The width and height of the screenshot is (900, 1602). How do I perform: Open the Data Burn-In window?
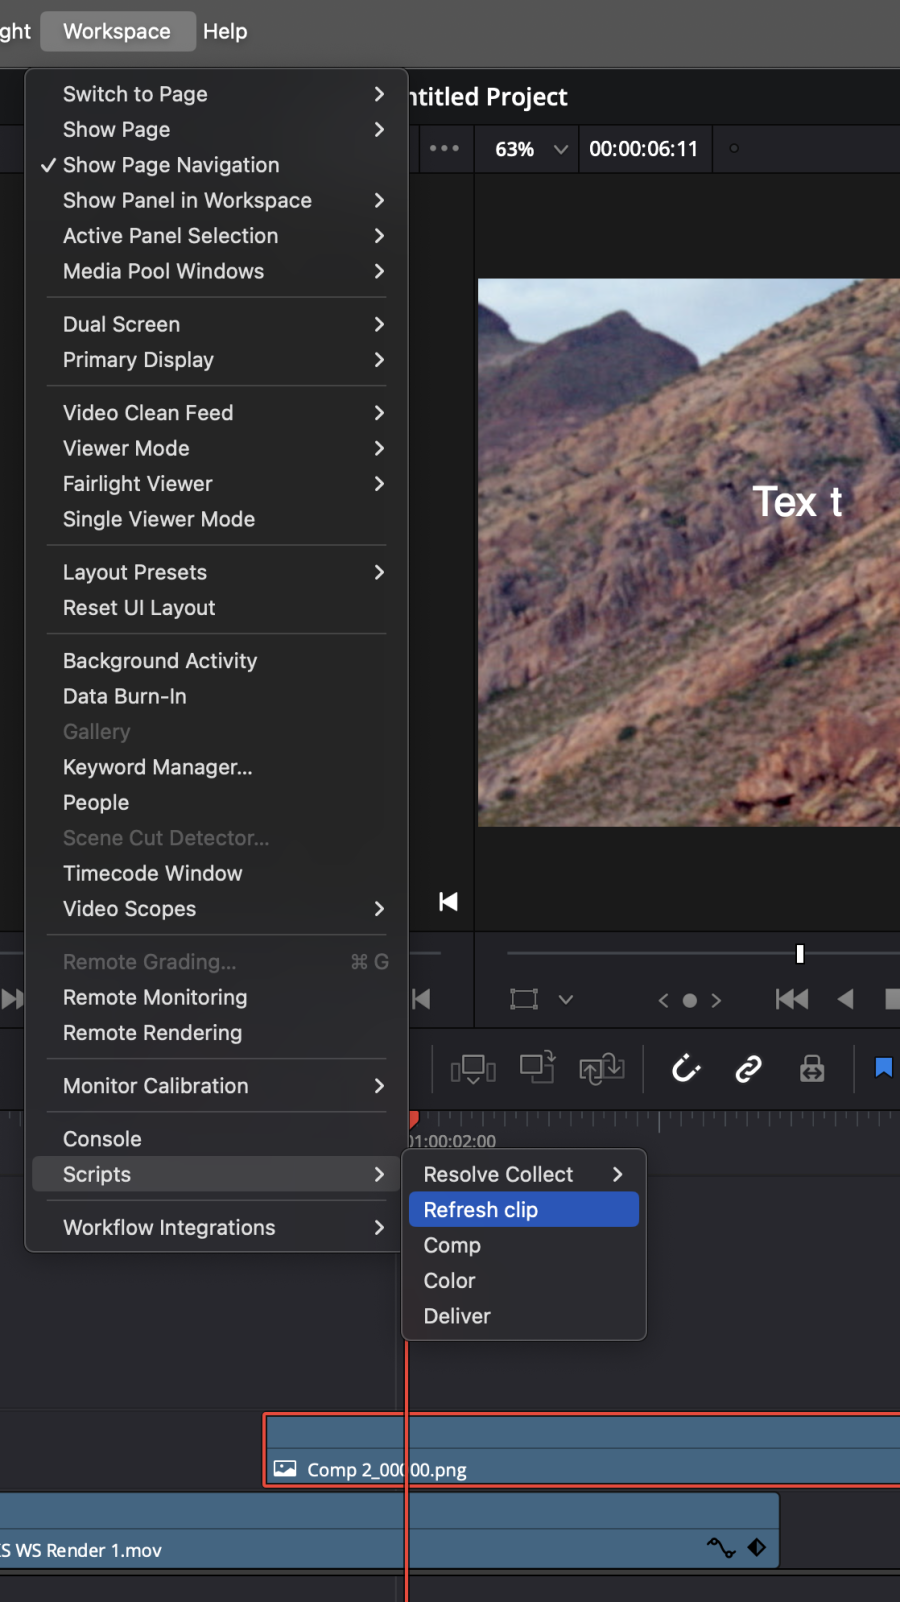coord(216,696)
